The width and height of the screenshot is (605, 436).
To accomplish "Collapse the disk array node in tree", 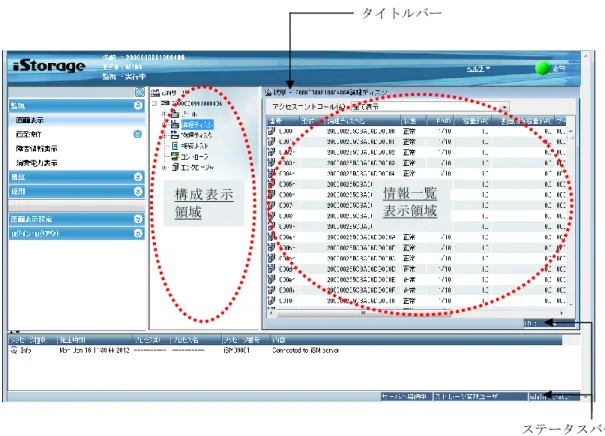I will [154, 103].
